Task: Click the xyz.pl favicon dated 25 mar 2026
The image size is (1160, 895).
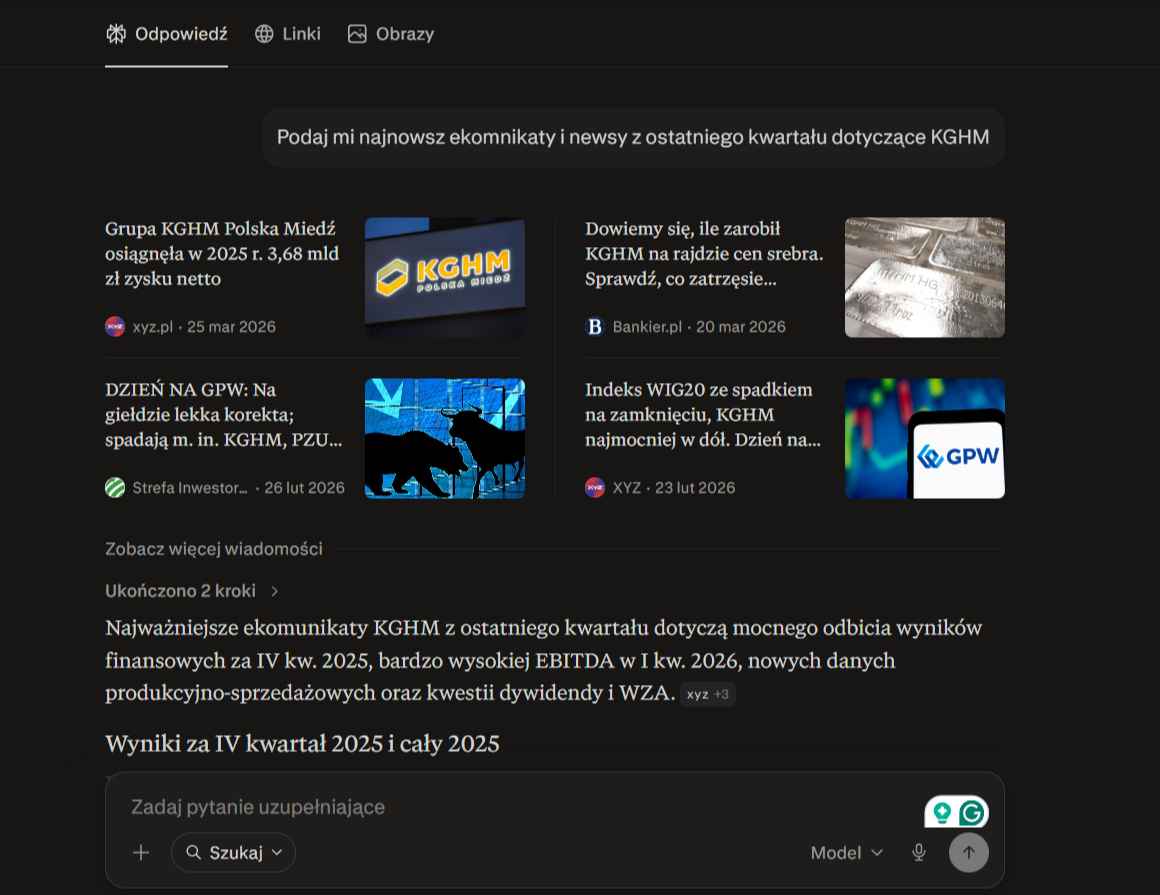Action: 115,326
